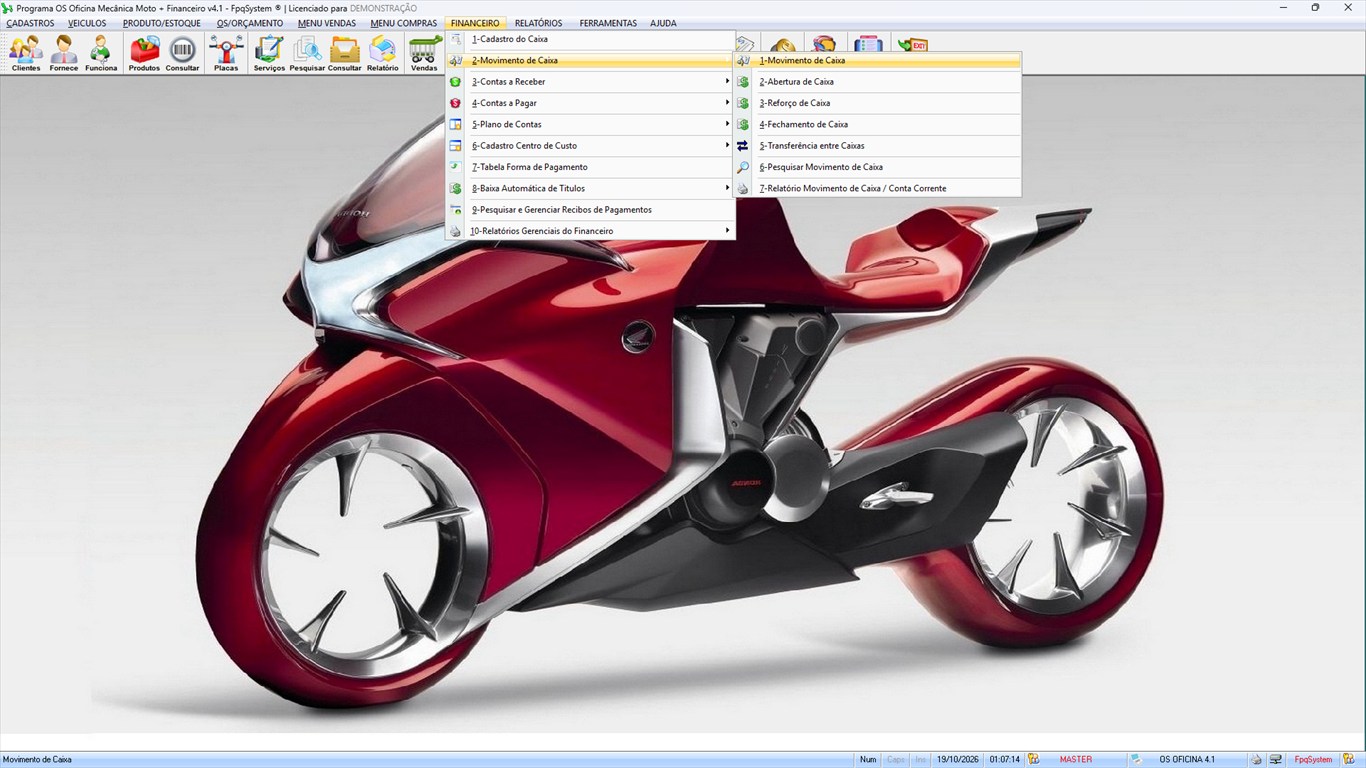Click the date 19/10/2026 in status bar
The height and width of the screenshot is (768, 1366).
click(x=958, y=760)
